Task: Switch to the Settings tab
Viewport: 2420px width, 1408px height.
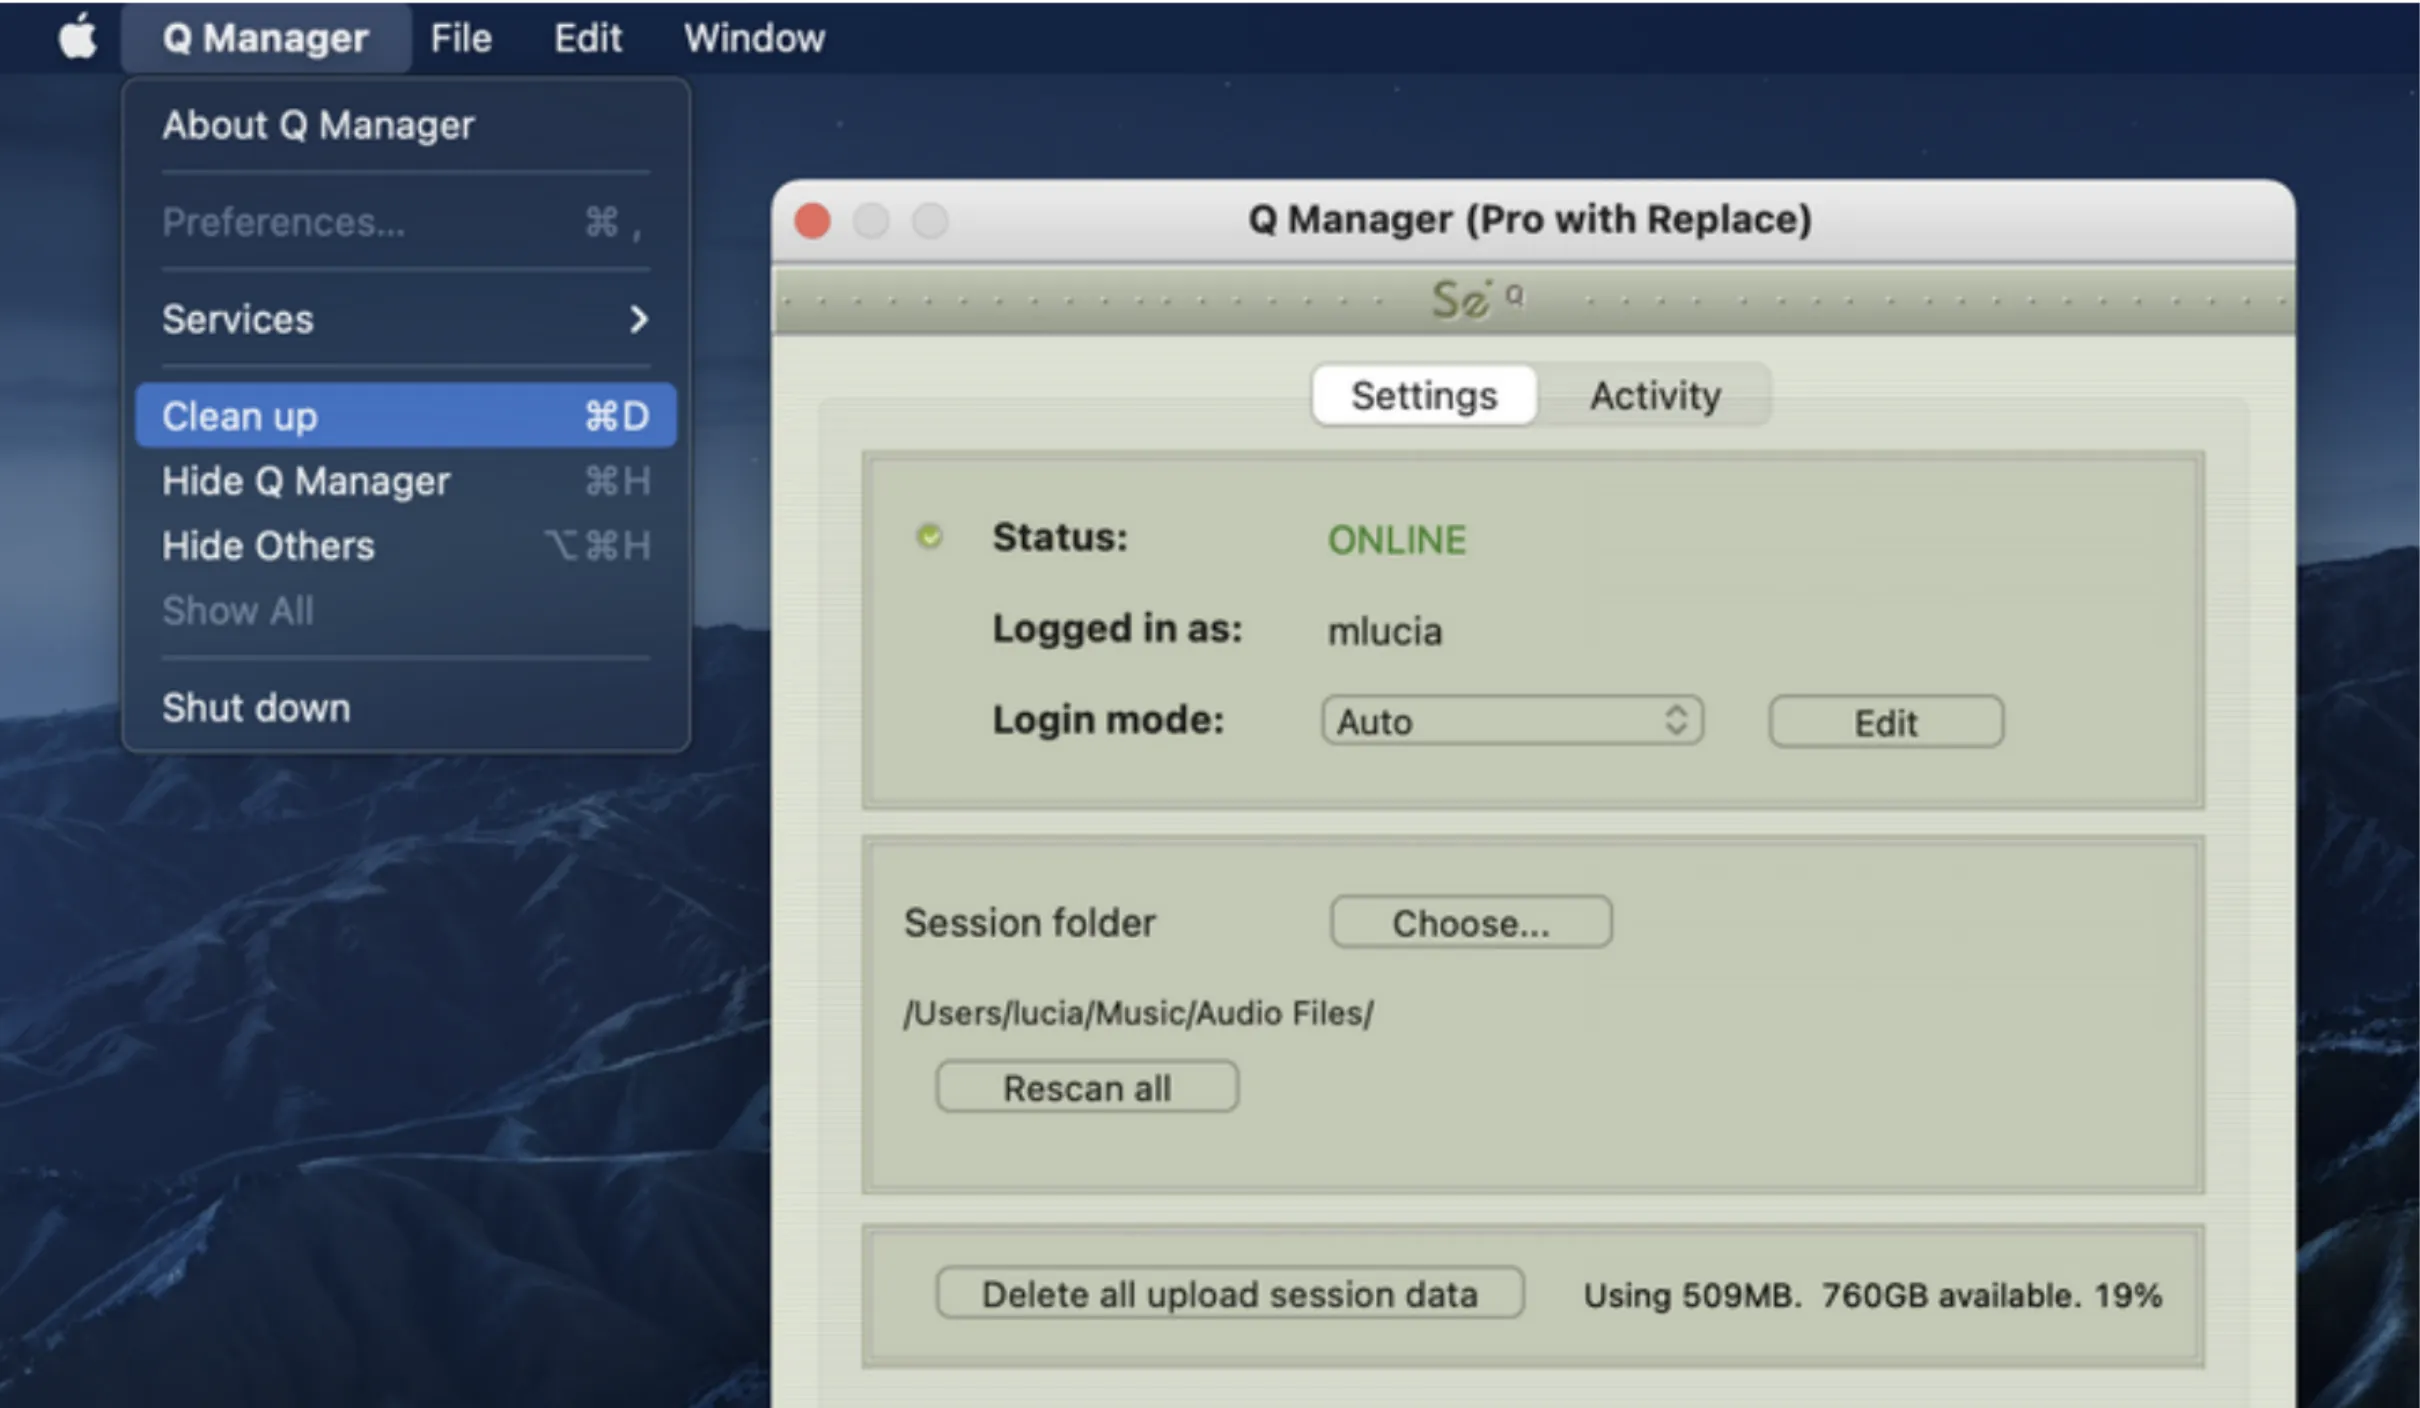Action: click(x=1424, y=396)
